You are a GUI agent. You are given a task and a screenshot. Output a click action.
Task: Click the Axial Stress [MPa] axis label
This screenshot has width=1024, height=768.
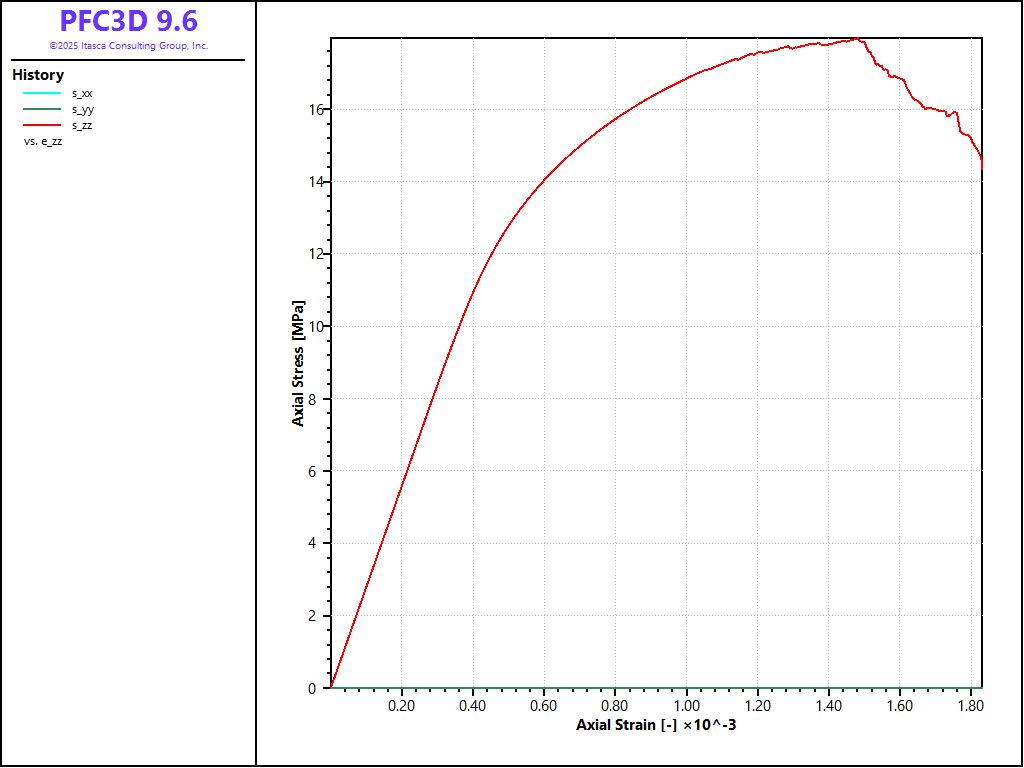point(298,363)
